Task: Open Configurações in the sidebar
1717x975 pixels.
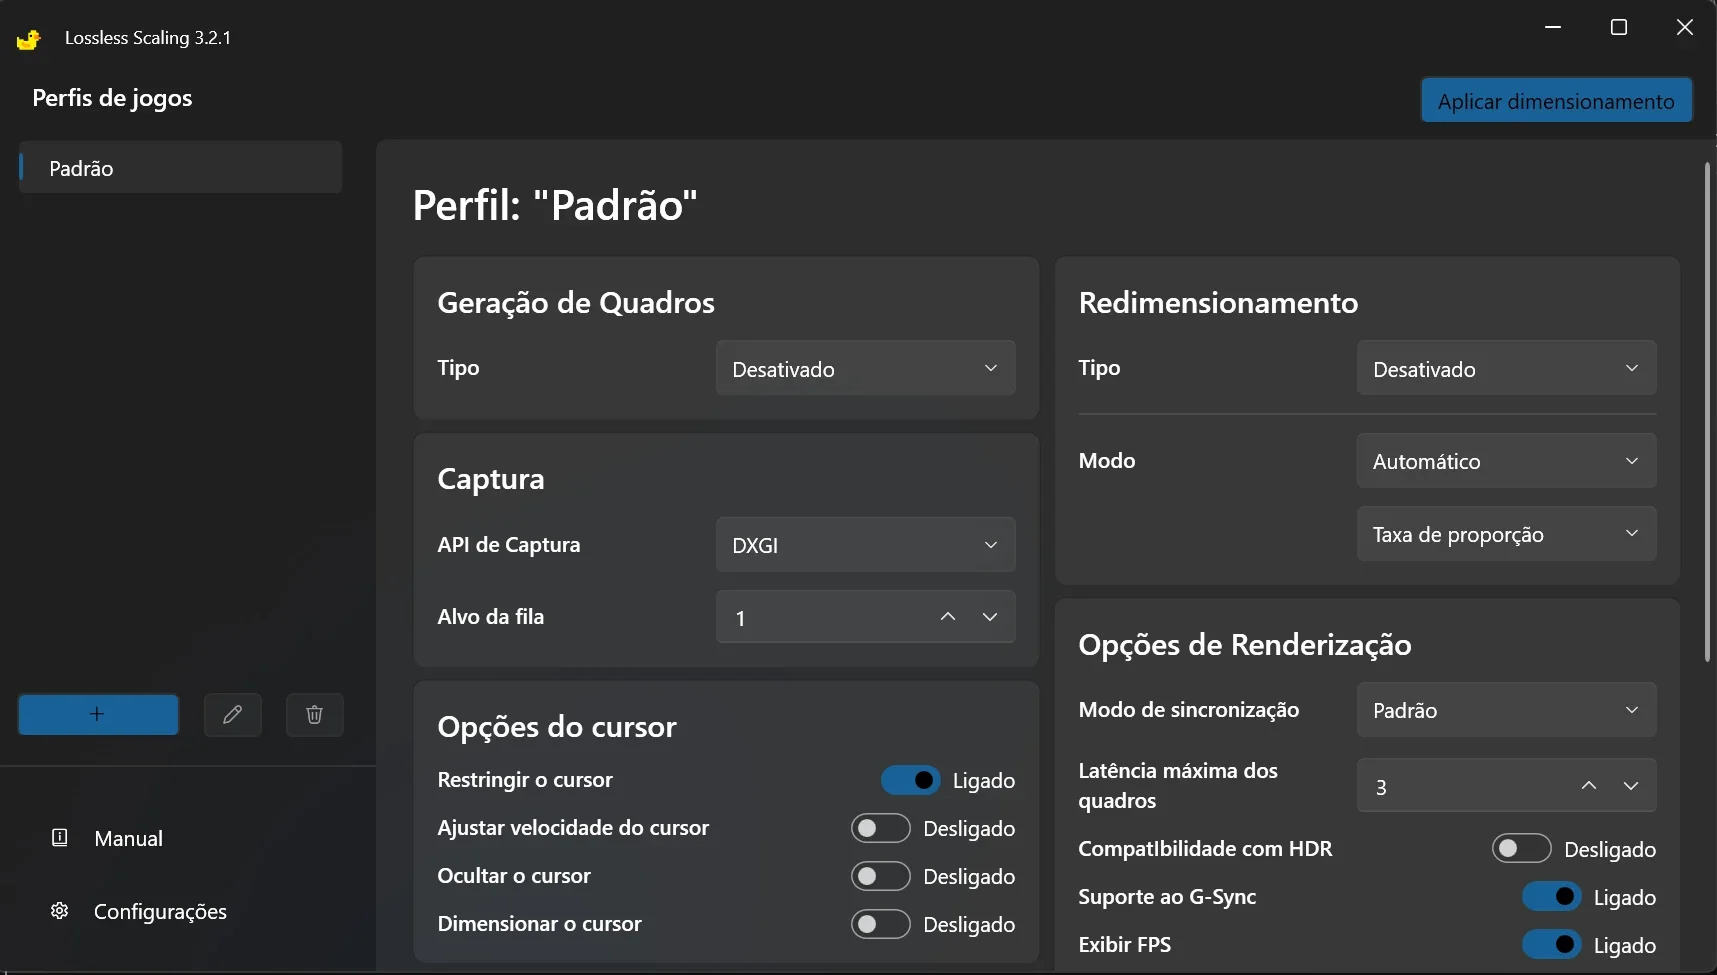Action: pyautogui.click(x=160, y=911)
